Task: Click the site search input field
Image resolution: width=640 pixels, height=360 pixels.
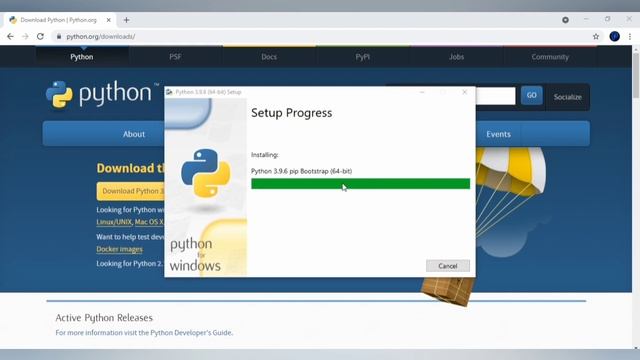Action: pos(496,96)
